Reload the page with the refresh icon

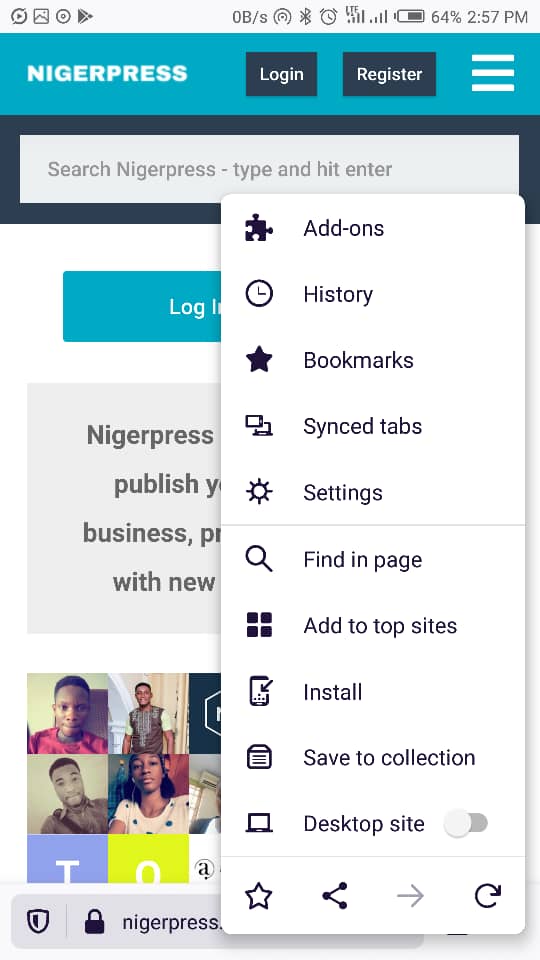[x=487, y=896]
